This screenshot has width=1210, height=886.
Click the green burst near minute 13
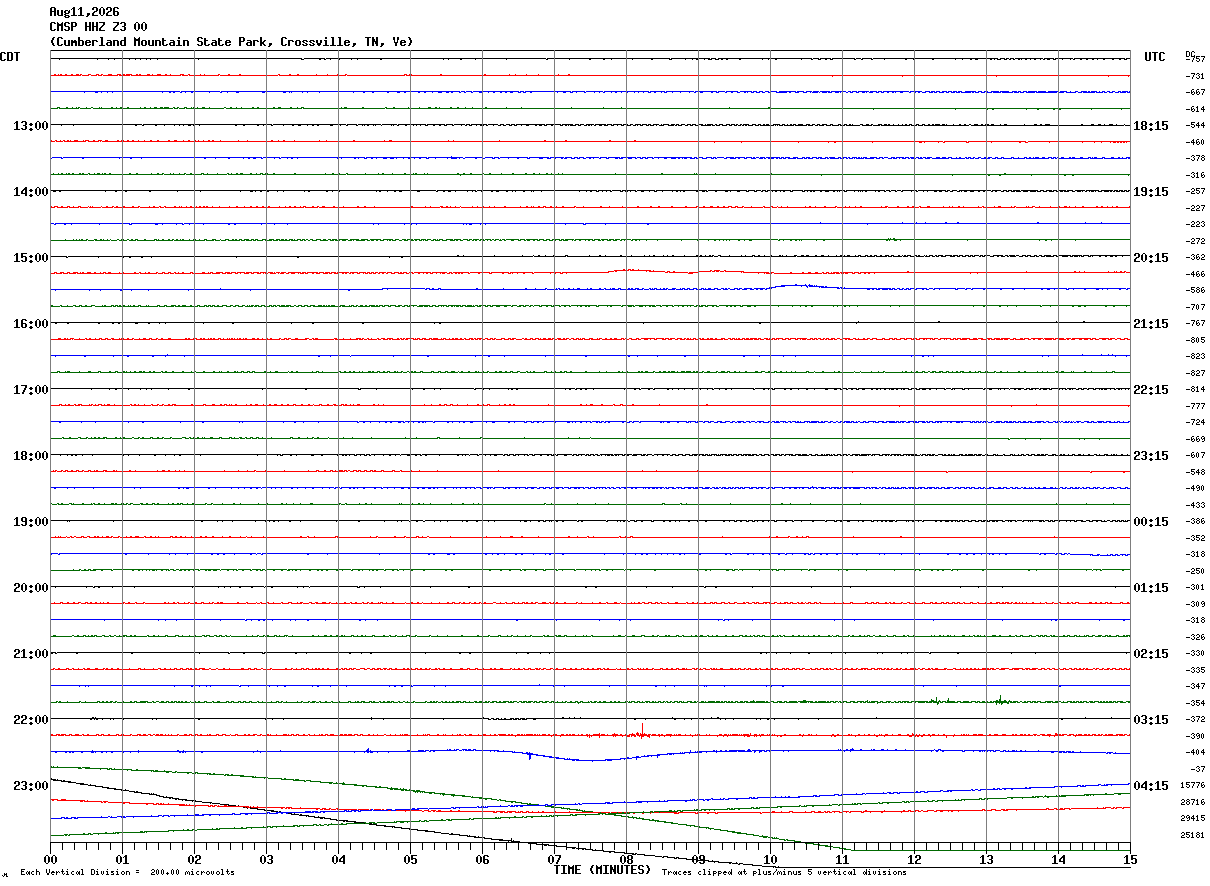[x=999, y=700]
